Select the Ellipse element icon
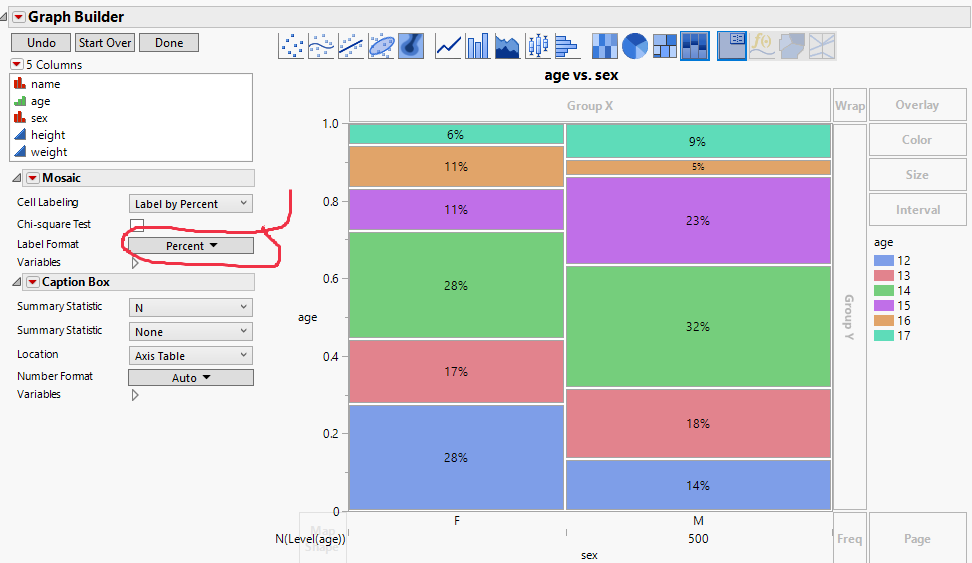The height and width of the screenshot is (563, 972). point(381,46)
